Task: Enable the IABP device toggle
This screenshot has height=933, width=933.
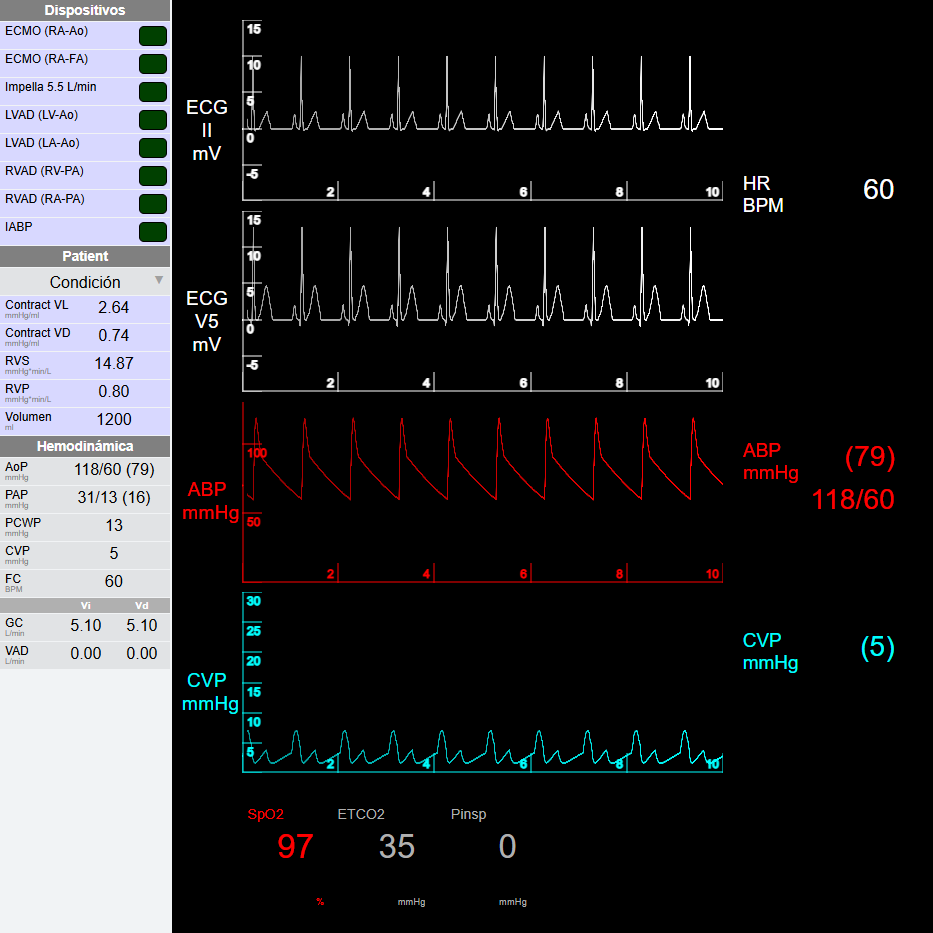Action: pos(153,231)
